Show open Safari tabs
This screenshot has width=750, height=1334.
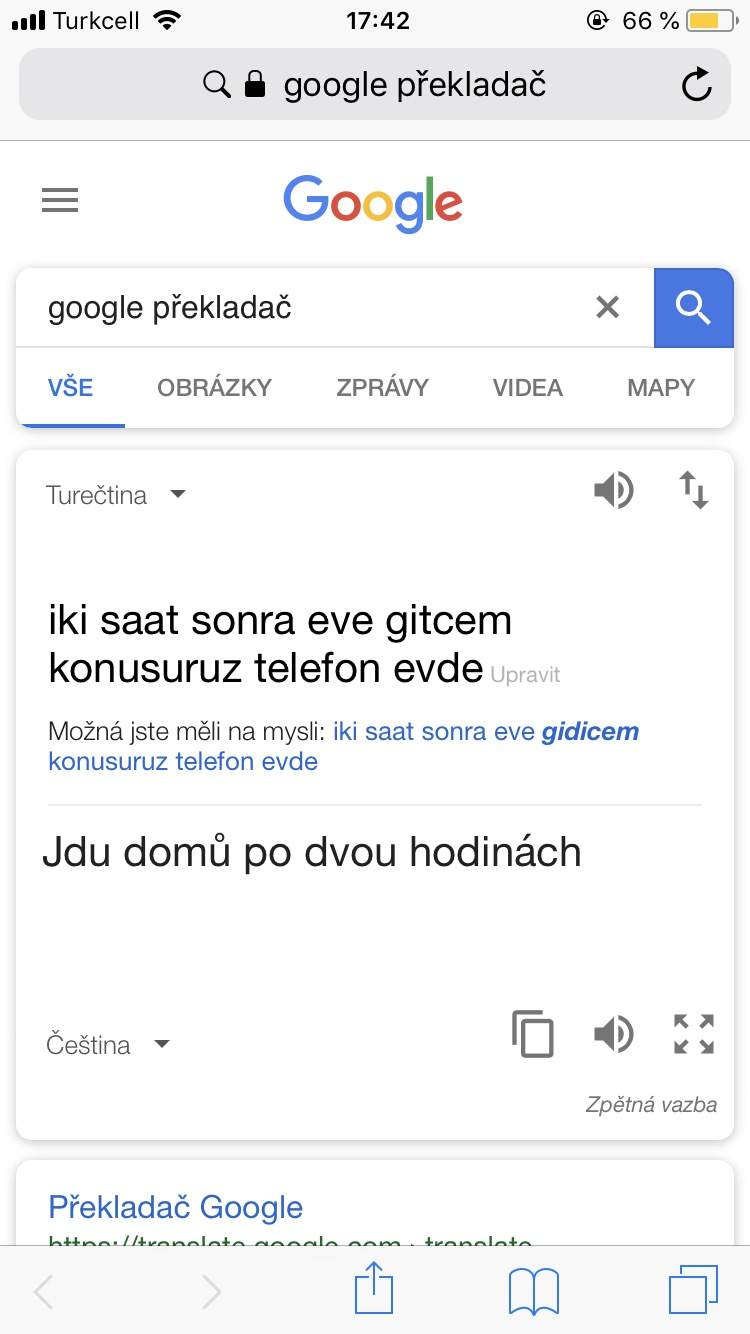click(693, 1290)
